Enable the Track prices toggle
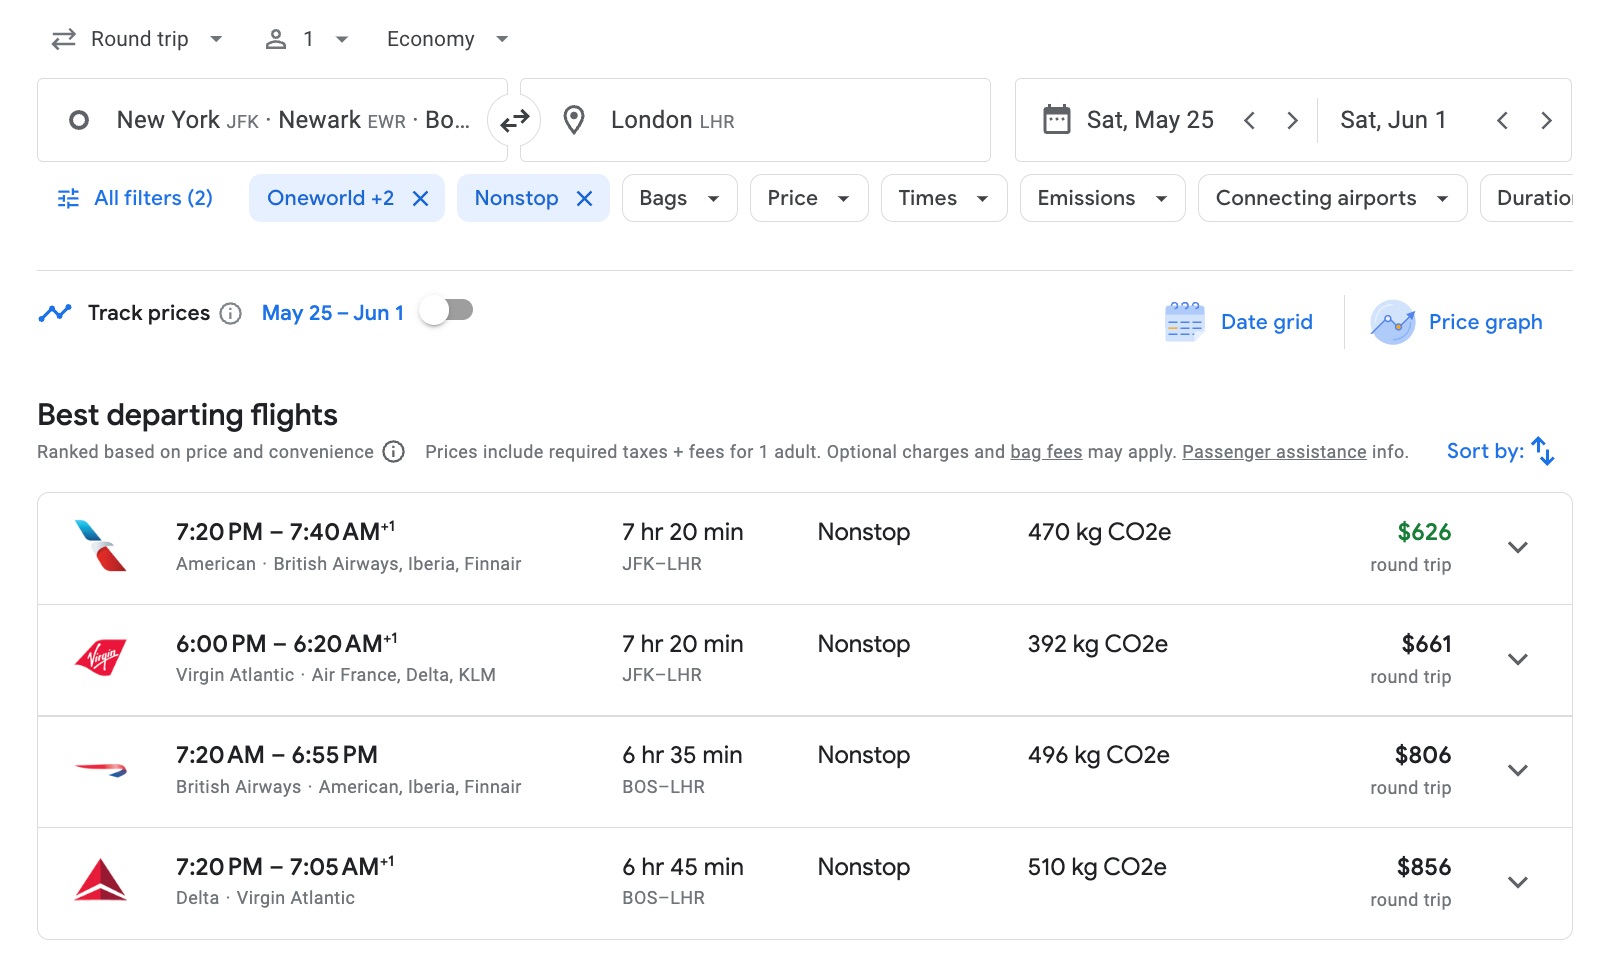1610x968 pixels. tap(446, 311)
